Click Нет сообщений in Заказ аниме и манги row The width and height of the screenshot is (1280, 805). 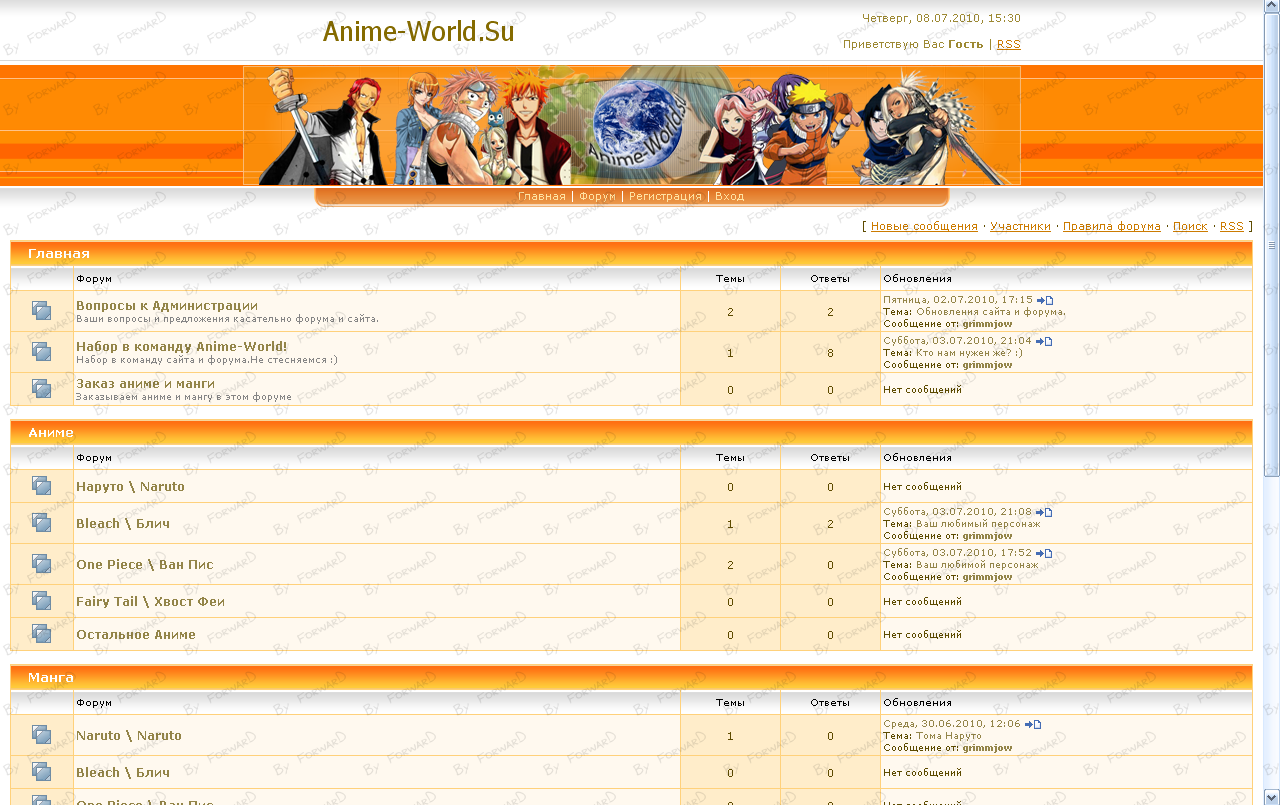click(x=922, y=390)
